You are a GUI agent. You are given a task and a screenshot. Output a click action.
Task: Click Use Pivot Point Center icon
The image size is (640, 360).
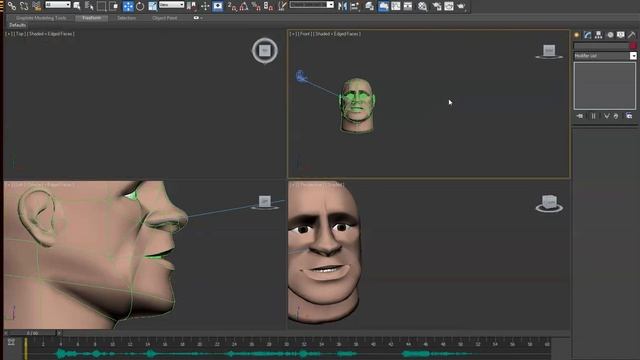(191, 6)
